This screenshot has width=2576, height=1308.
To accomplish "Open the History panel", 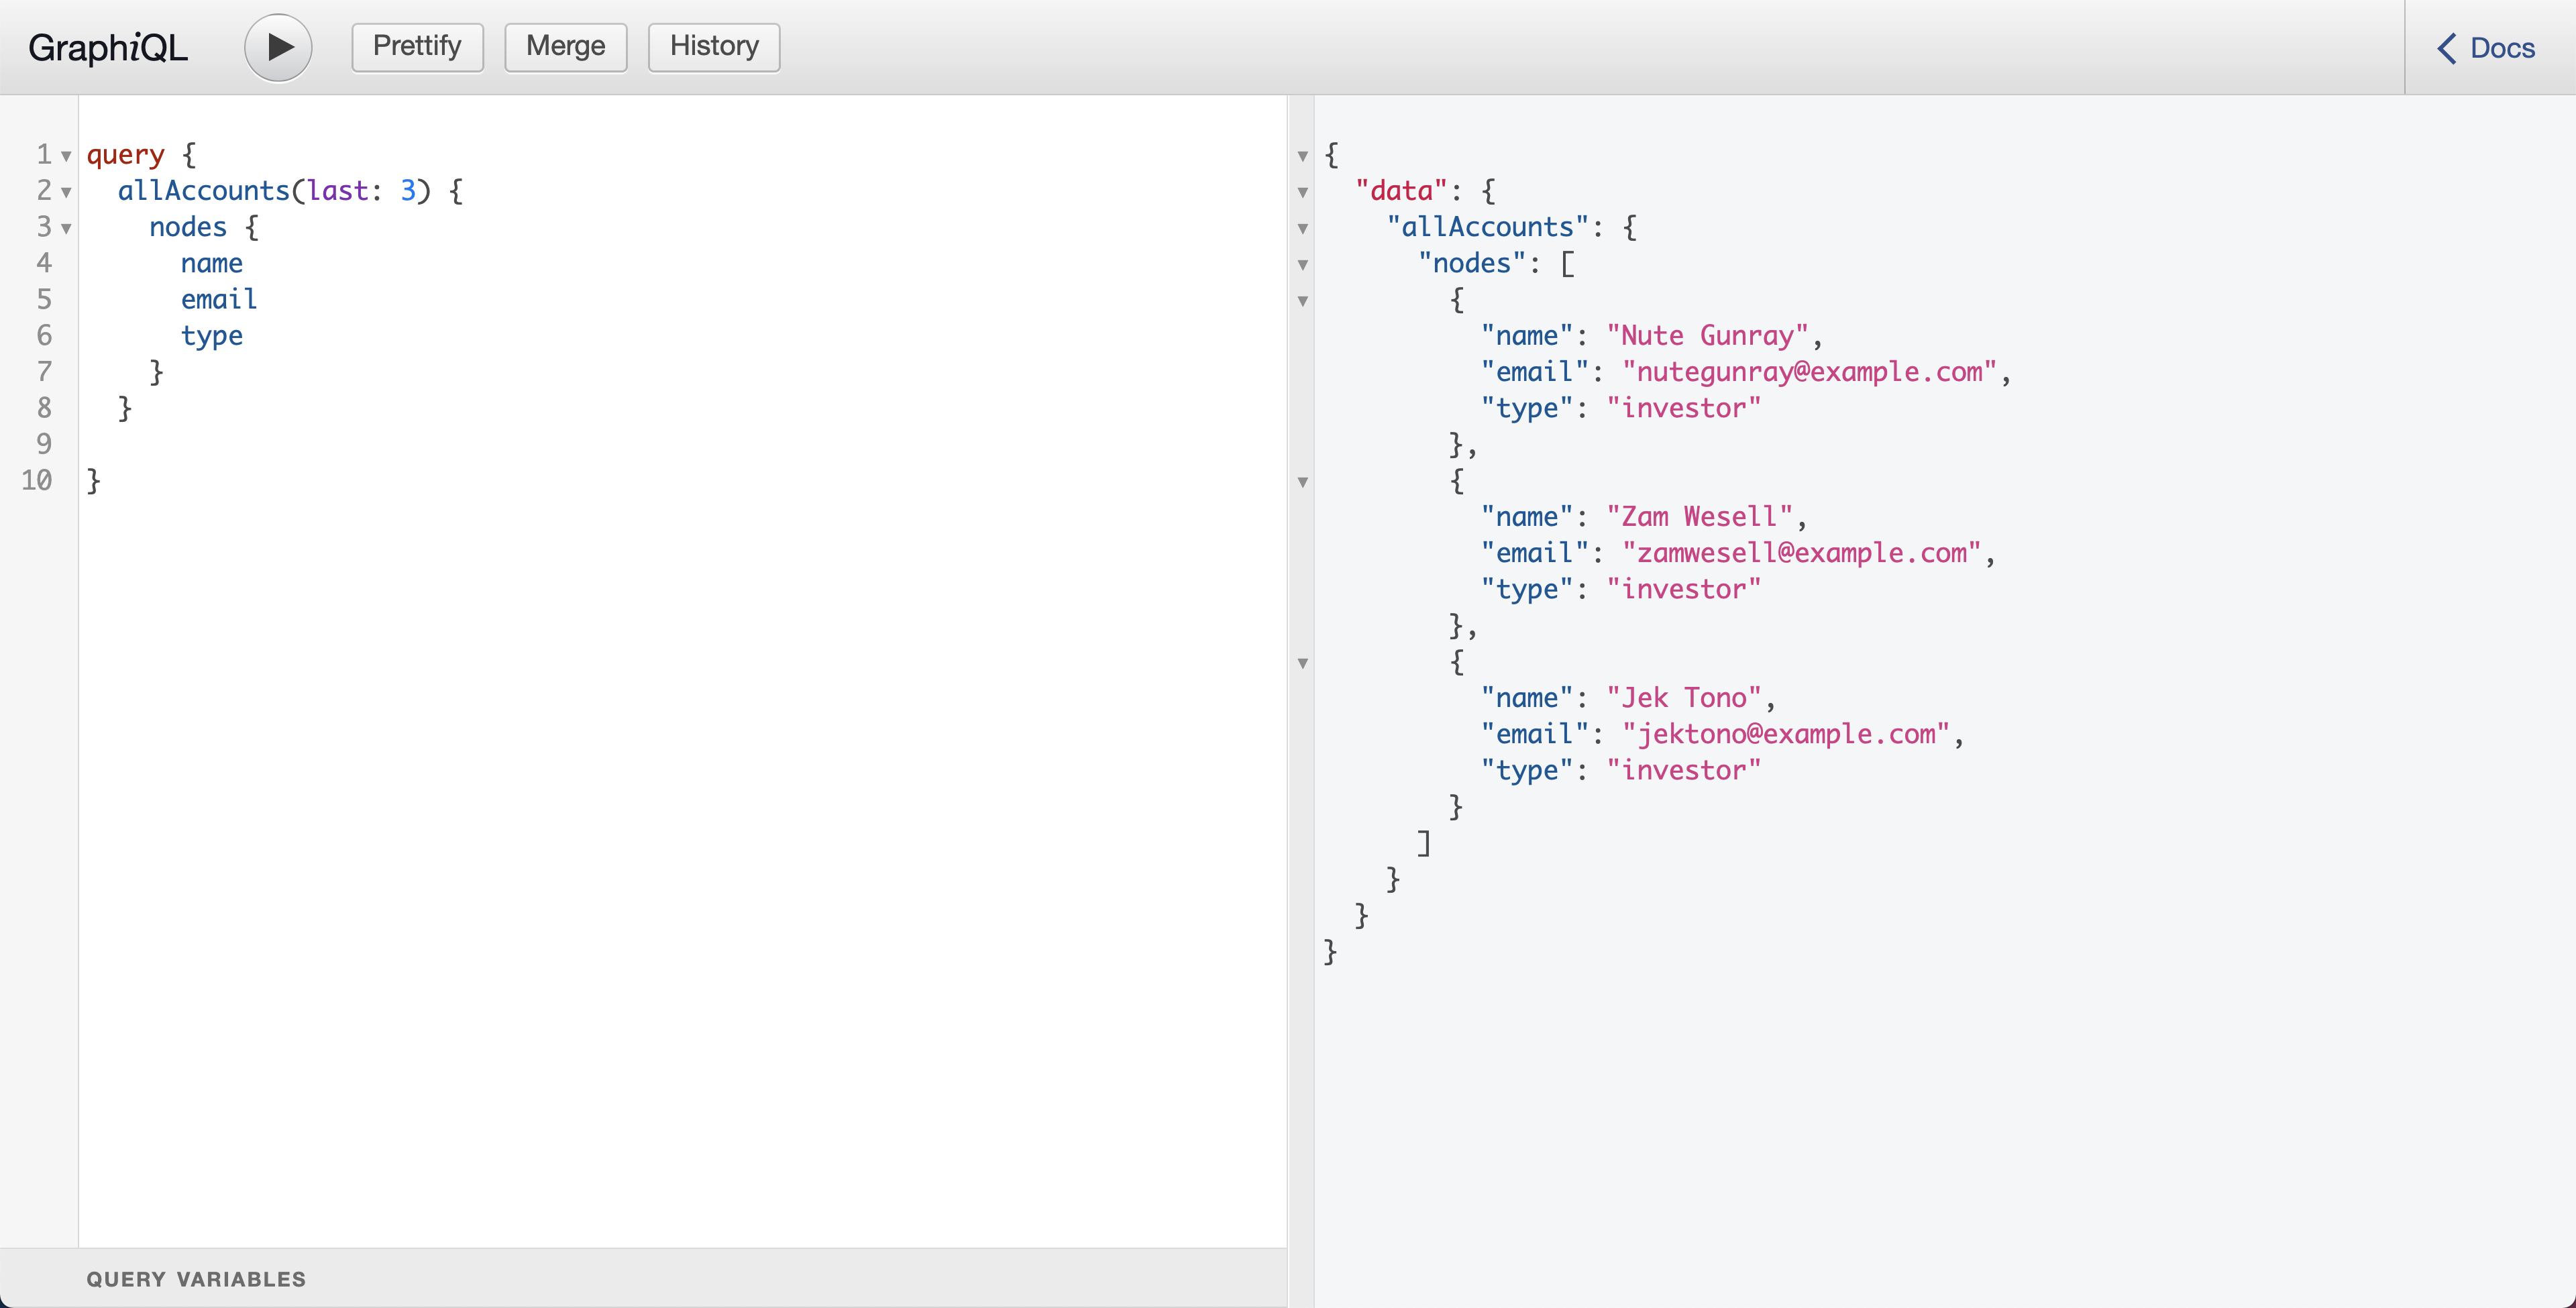I will click(714, 47).
